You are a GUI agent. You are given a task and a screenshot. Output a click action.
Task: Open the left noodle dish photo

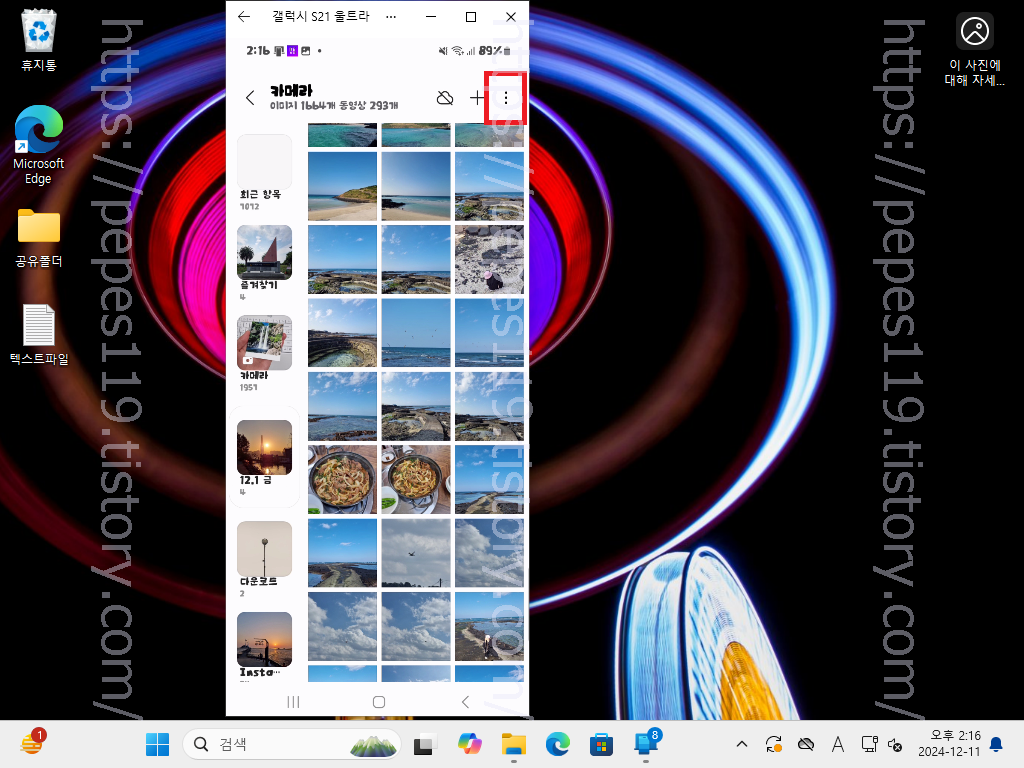tap(342, 480)
